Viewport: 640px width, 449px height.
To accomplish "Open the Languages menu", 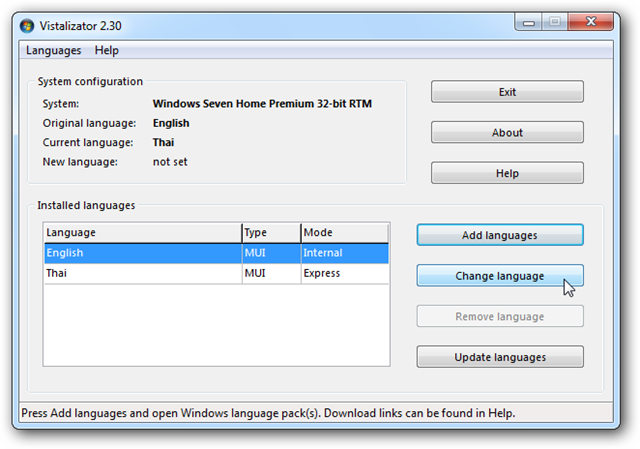I will [x=53, y=50].
